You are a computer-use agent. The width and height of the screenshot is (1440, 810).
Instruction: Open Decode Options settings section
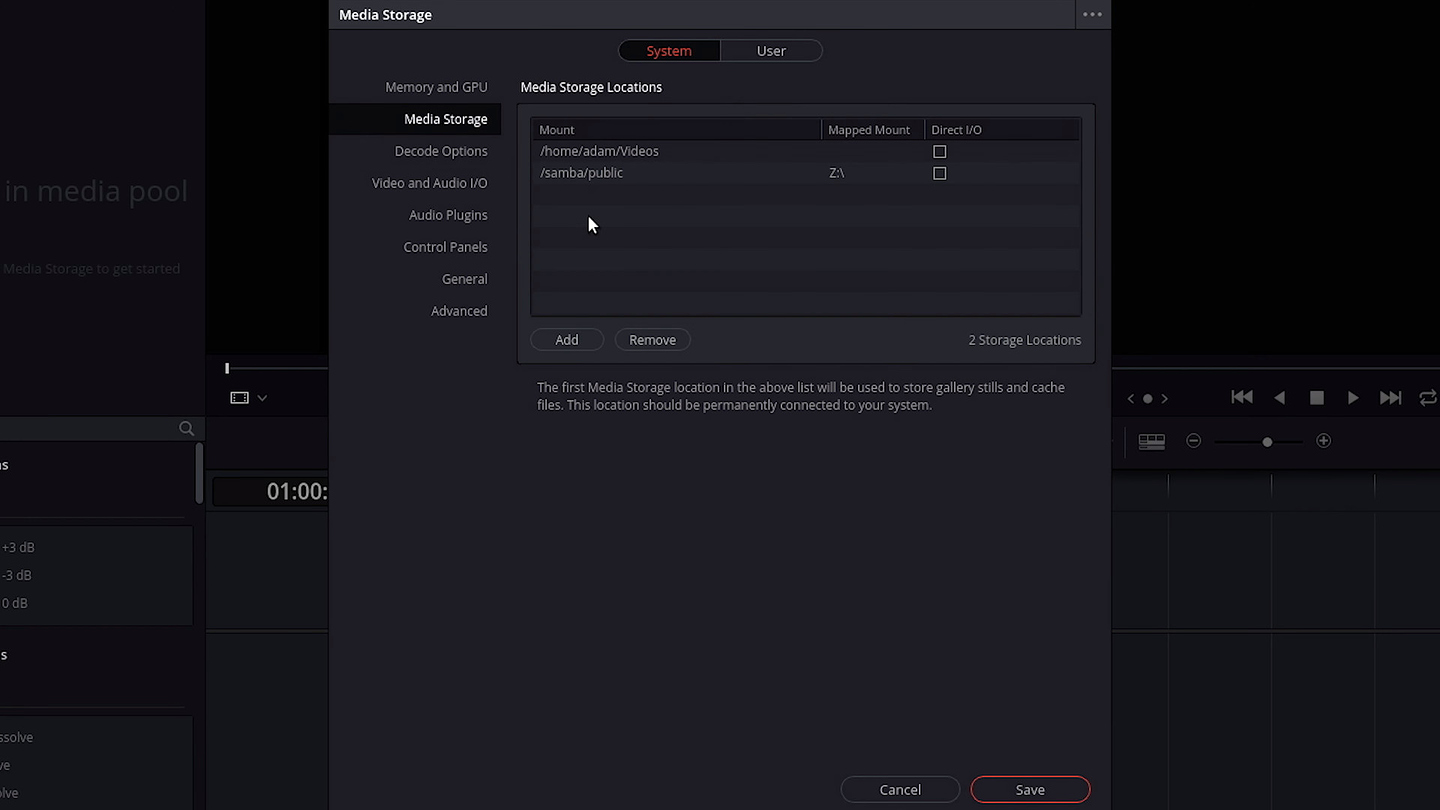tap(441, 151)
